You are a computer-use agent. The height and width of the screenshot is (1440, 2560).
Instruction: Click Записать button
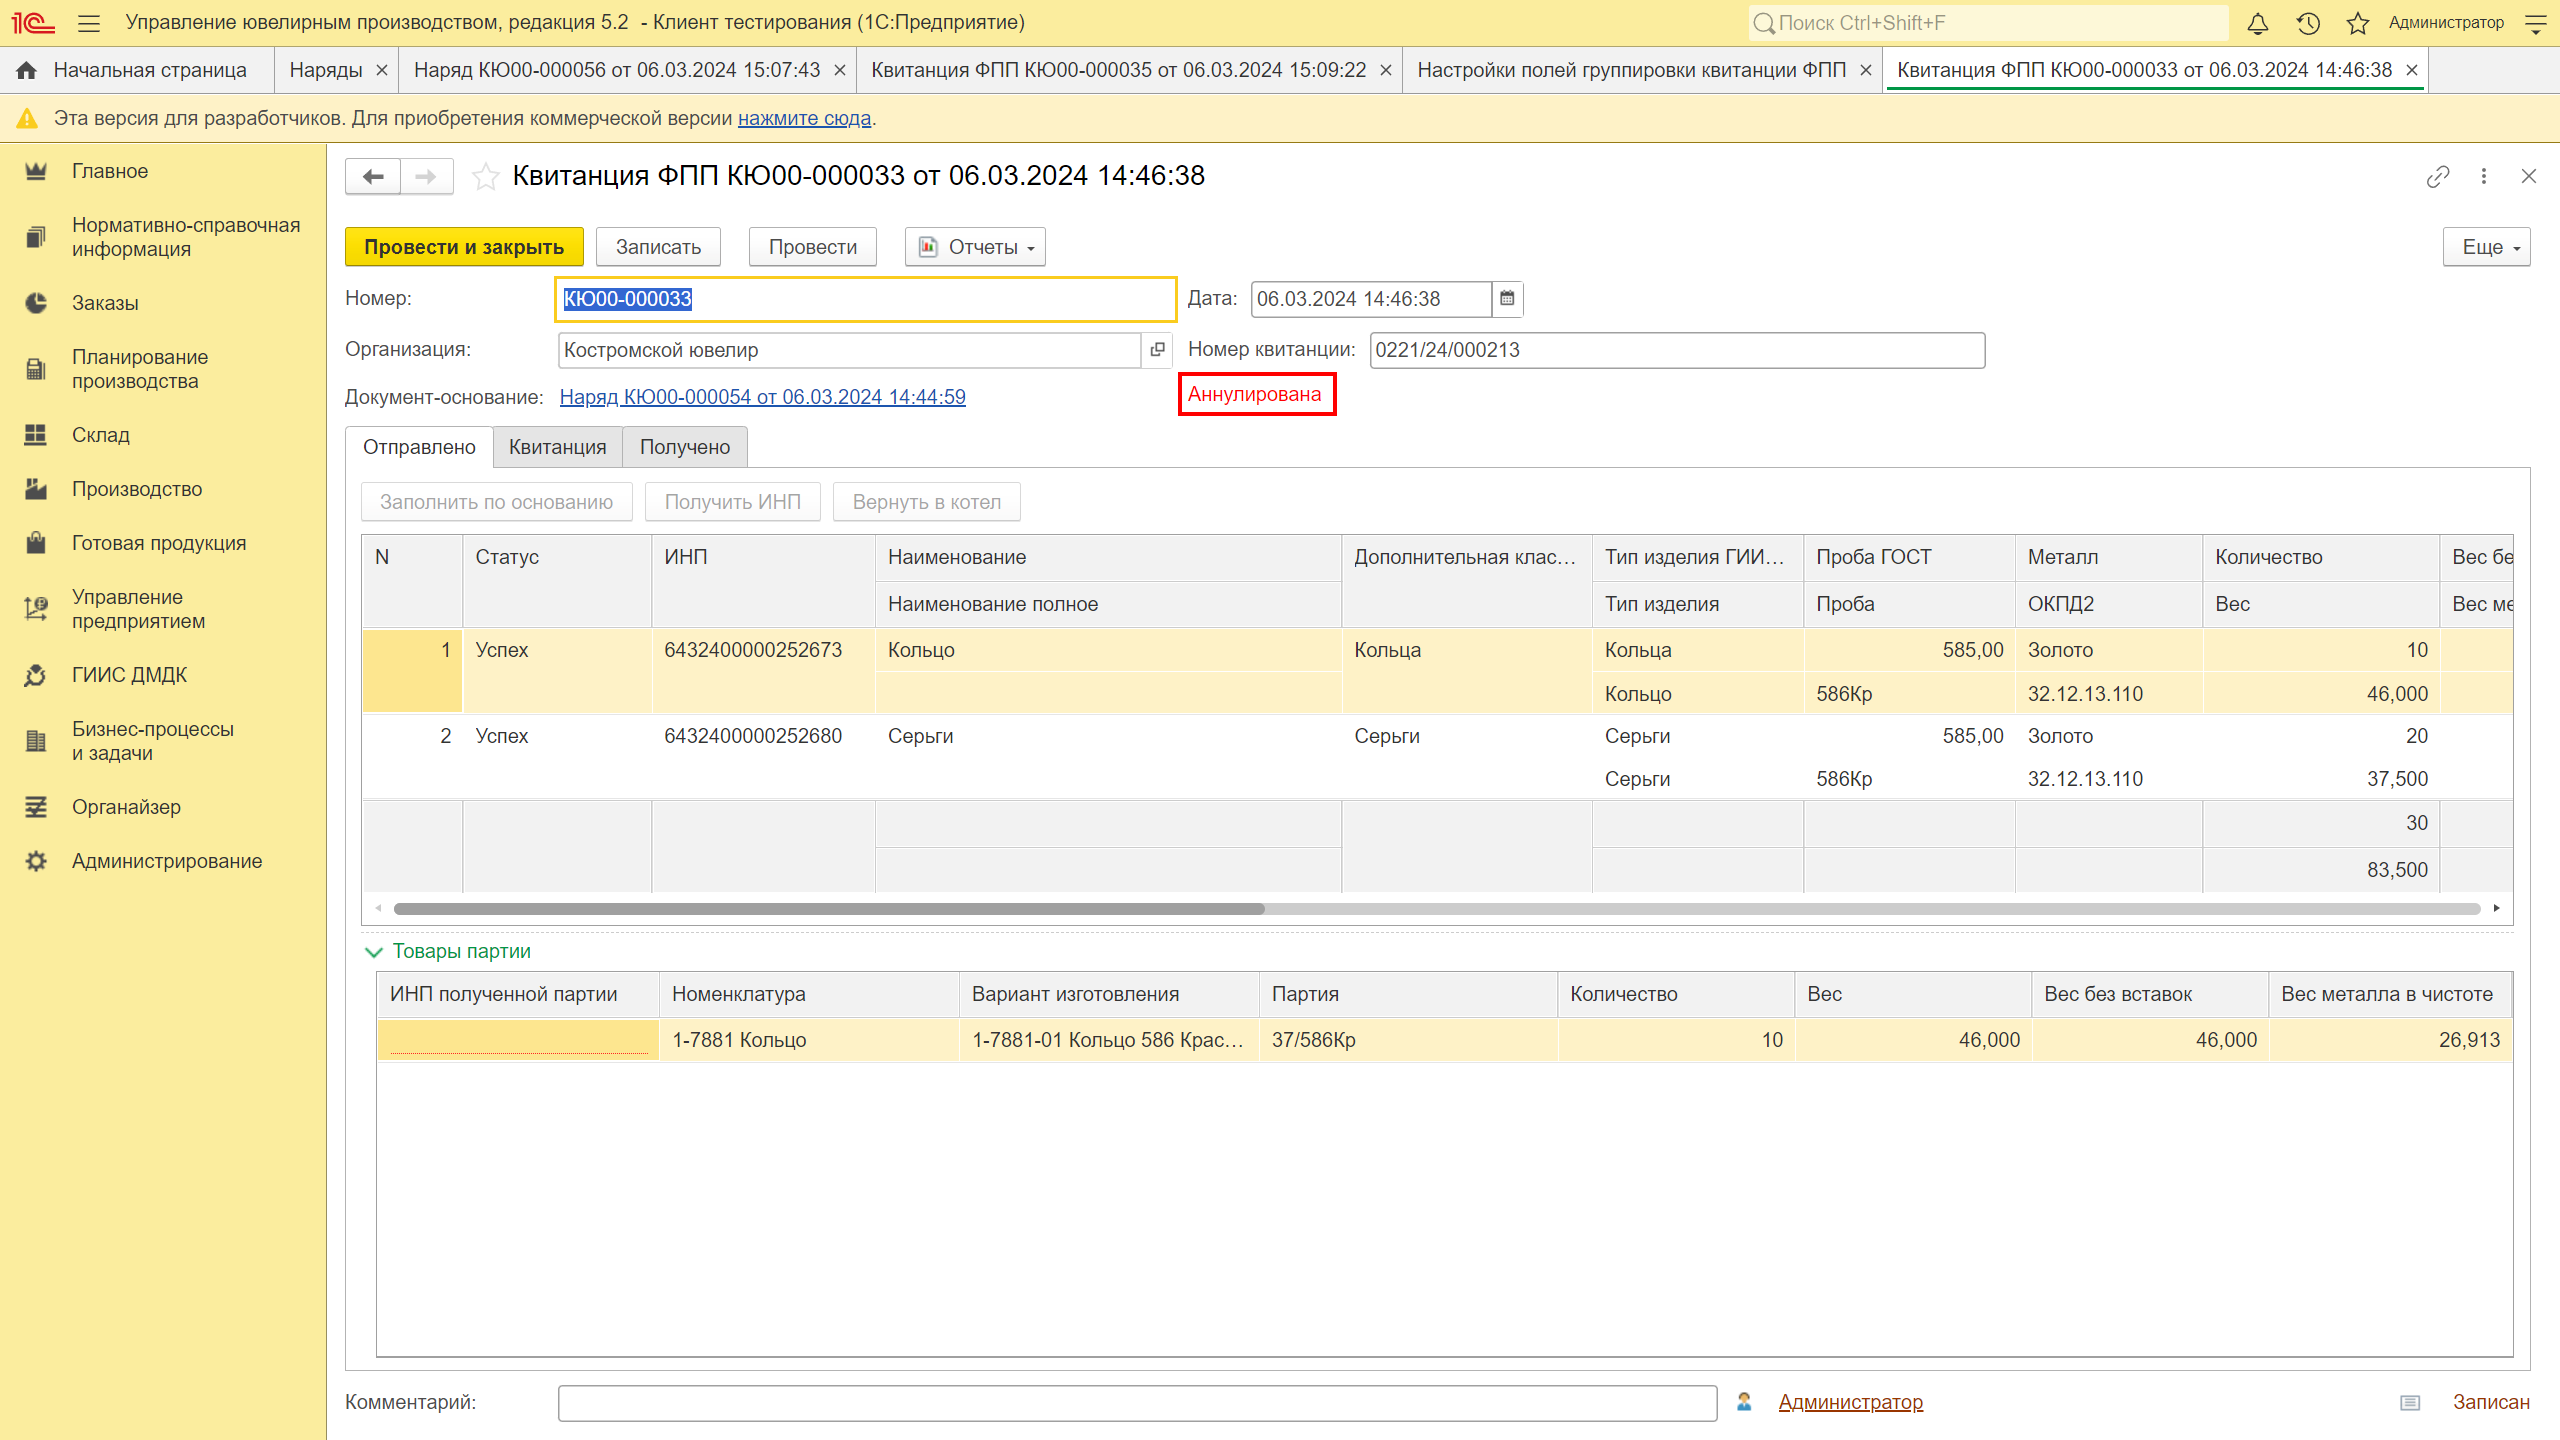coord(658,247)
